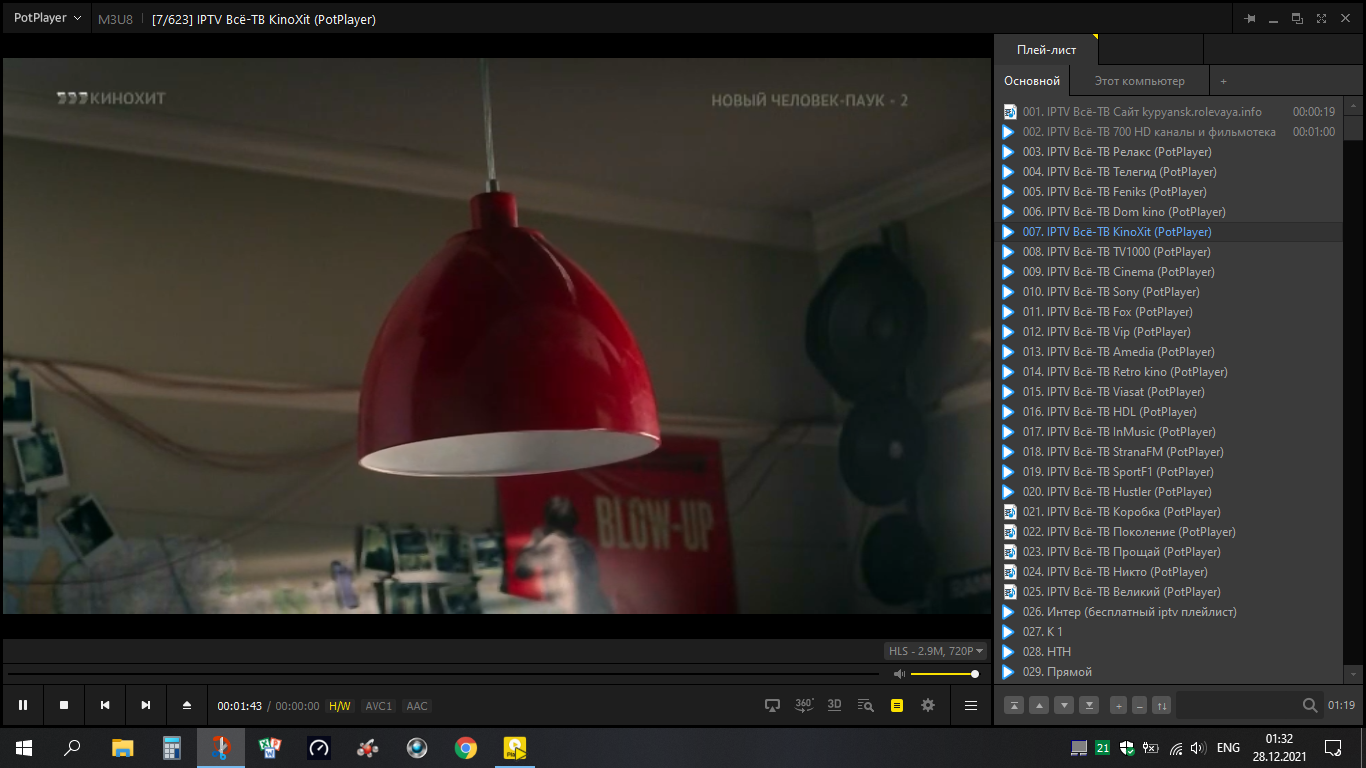The image size is (1366, 768).
Task: Click the AAC audio codec badge
Action: pyautogui.click(x=417, y=706)
